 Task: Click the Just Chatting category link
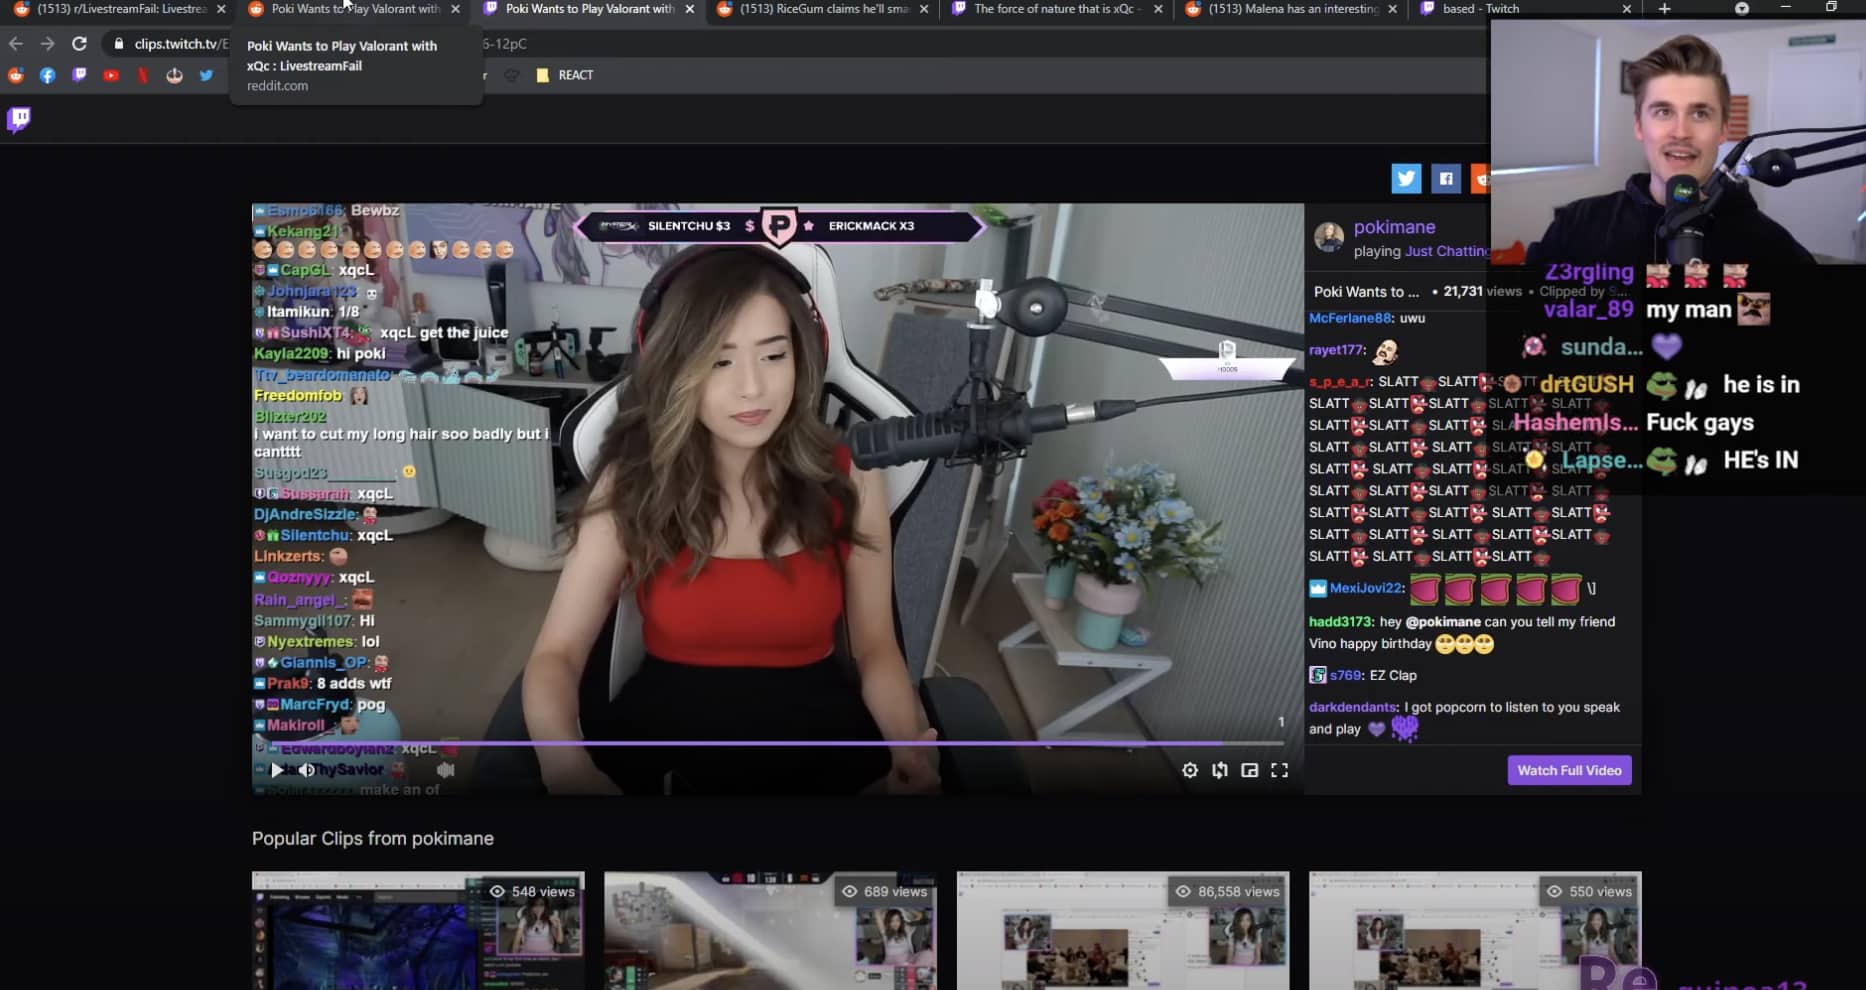point(1447,251)
